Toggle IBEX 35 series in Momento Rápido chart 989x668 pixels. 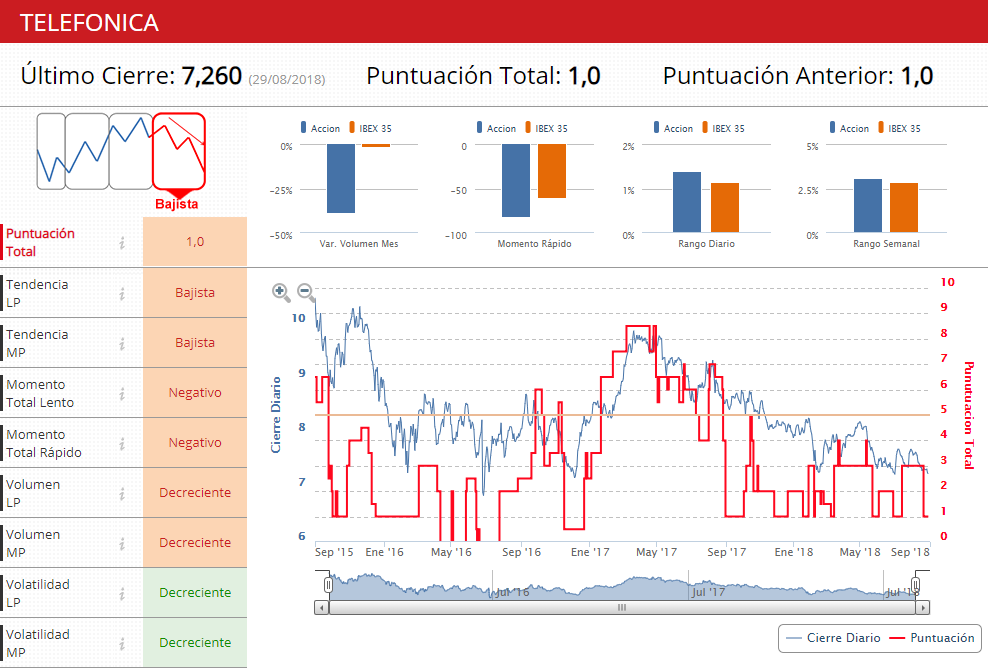547,128
